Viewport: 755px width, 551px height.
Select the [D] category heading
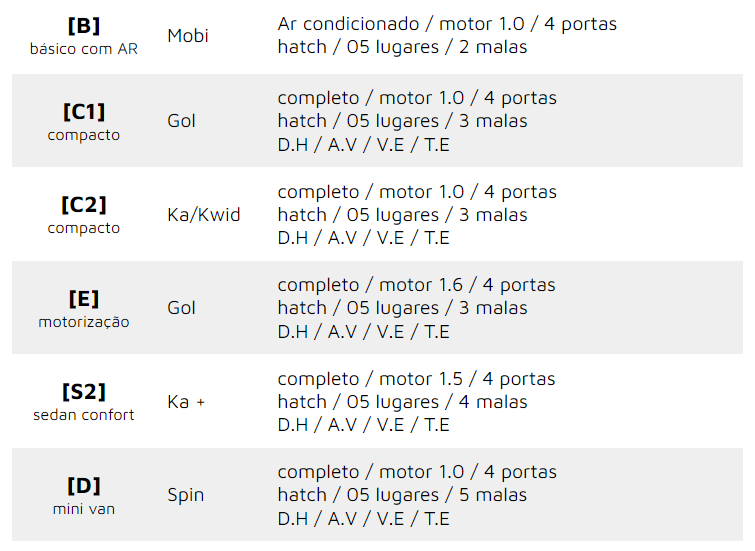point(84,485)
